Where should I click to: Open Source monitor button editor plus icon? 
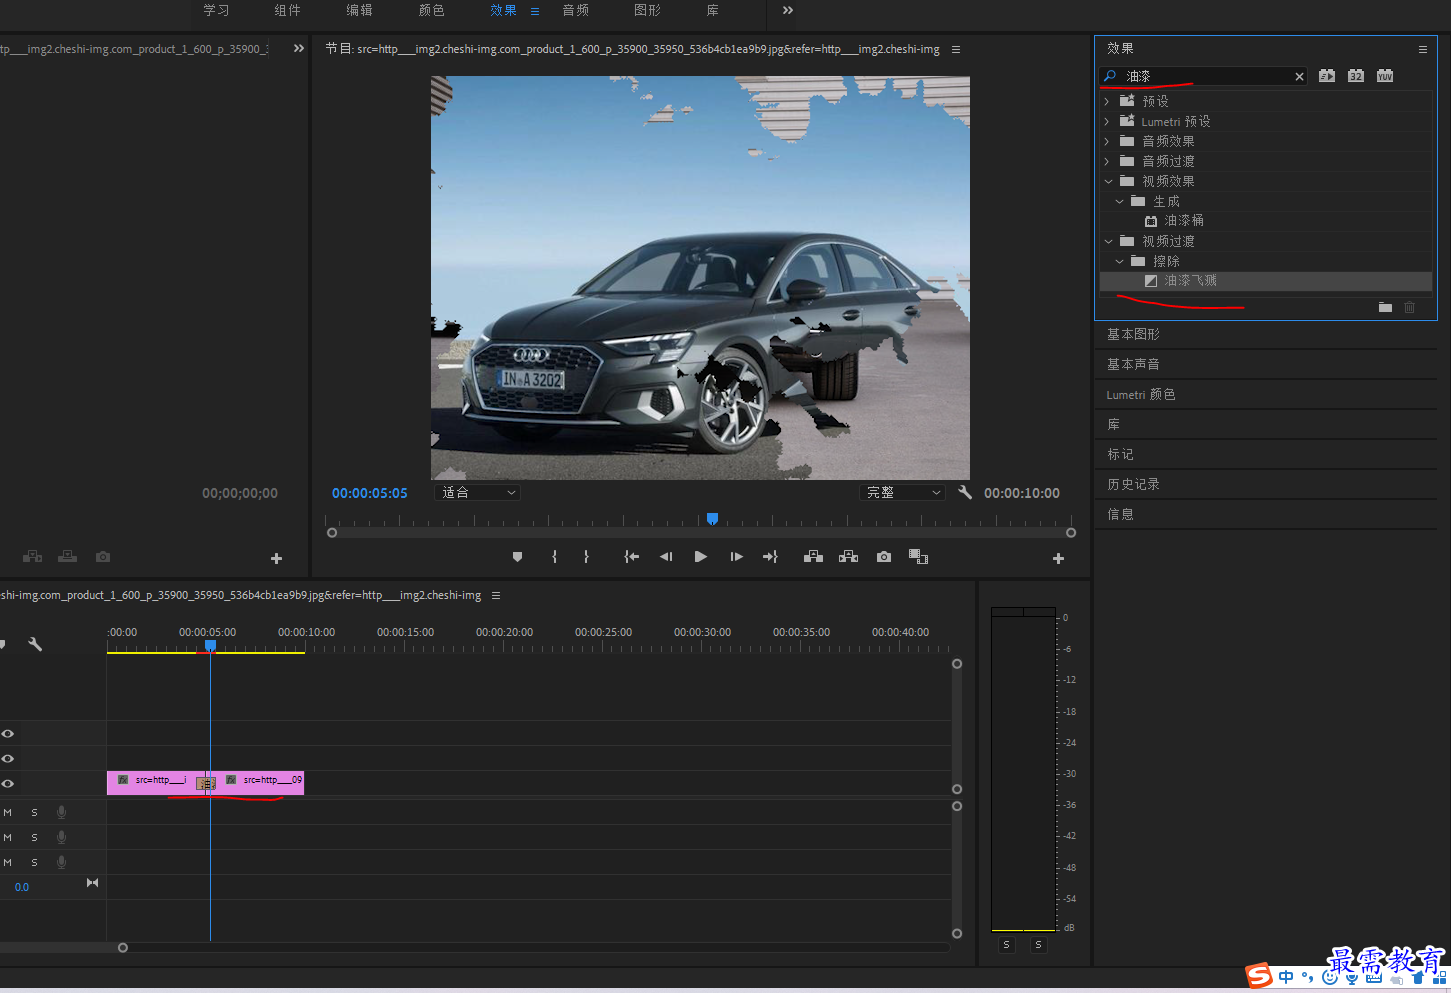coord(277,559)
